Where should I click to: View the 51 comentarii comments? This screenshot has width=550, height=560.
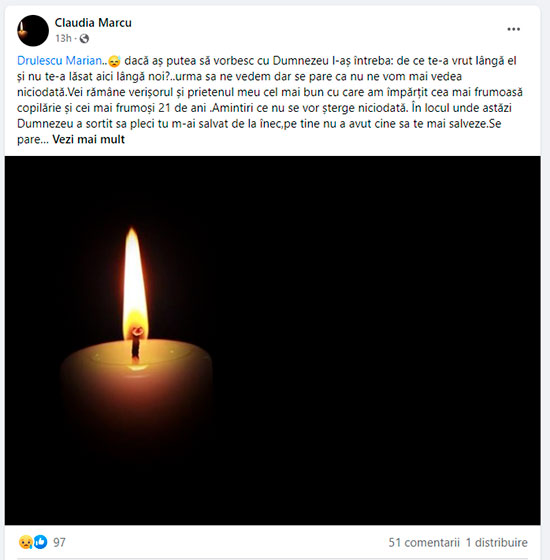click(424, 542)
